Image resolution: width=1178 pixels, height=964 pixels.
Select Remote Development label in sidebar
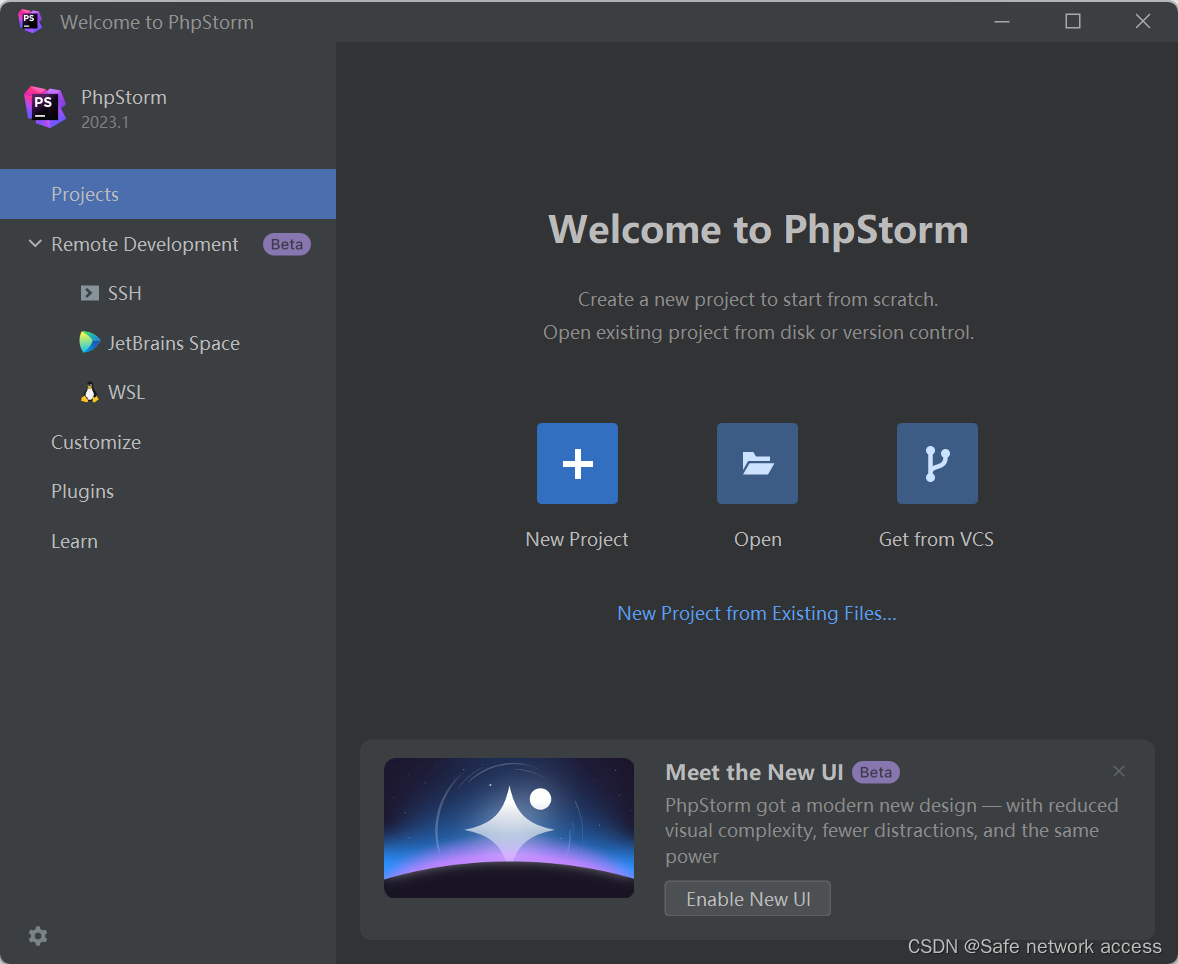pos(144,244)
